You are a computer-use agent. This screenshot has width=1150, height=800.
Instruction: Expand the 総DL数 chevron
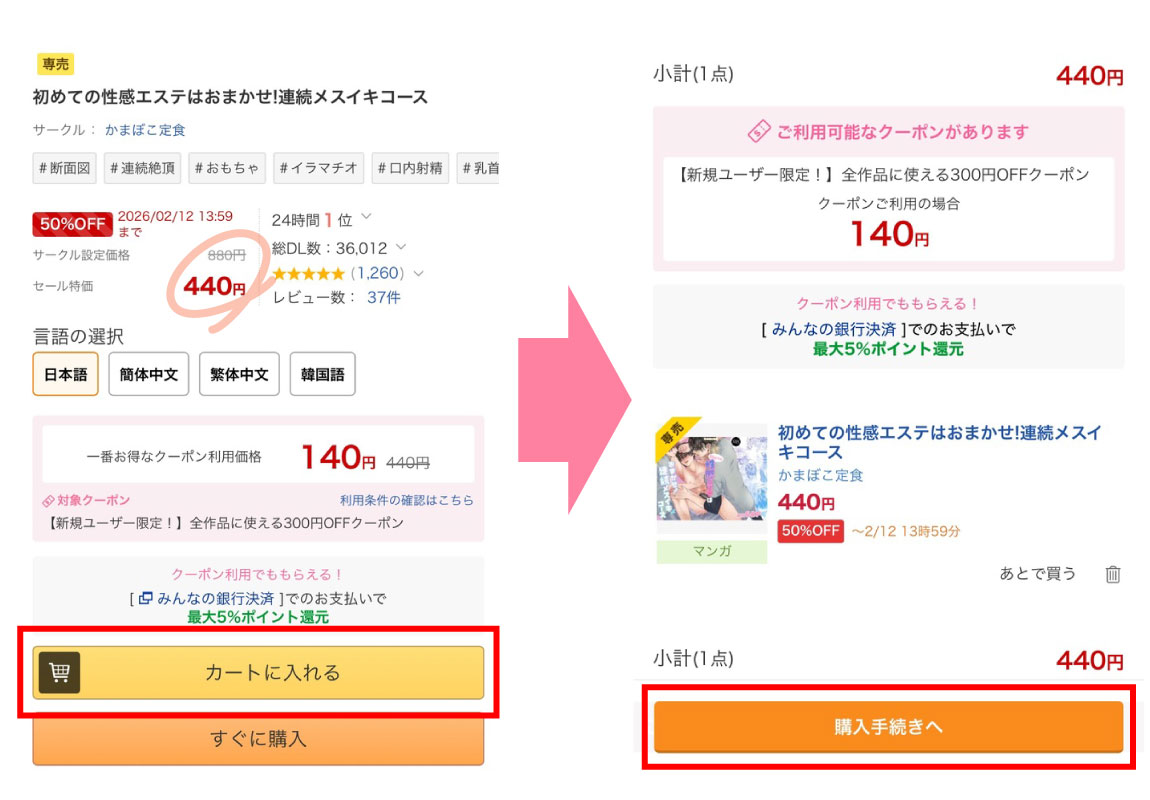(x=400, y=247)
